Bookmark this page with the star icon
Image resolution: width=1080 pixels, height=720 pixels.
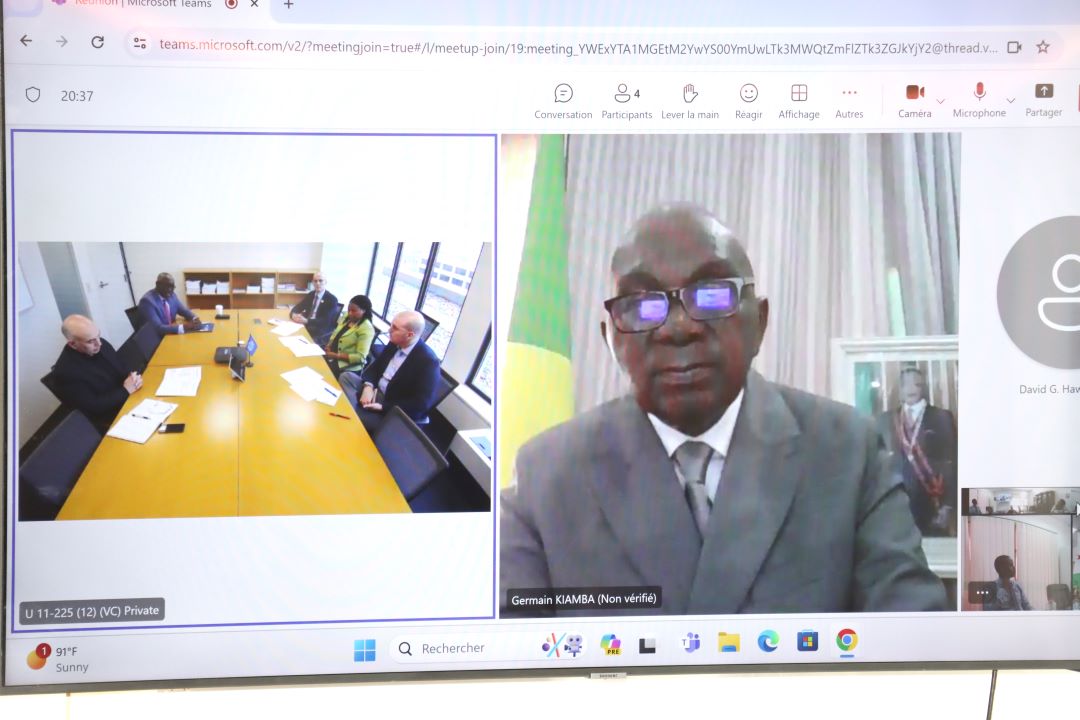pyautogui.click(x=1043, y=46)
